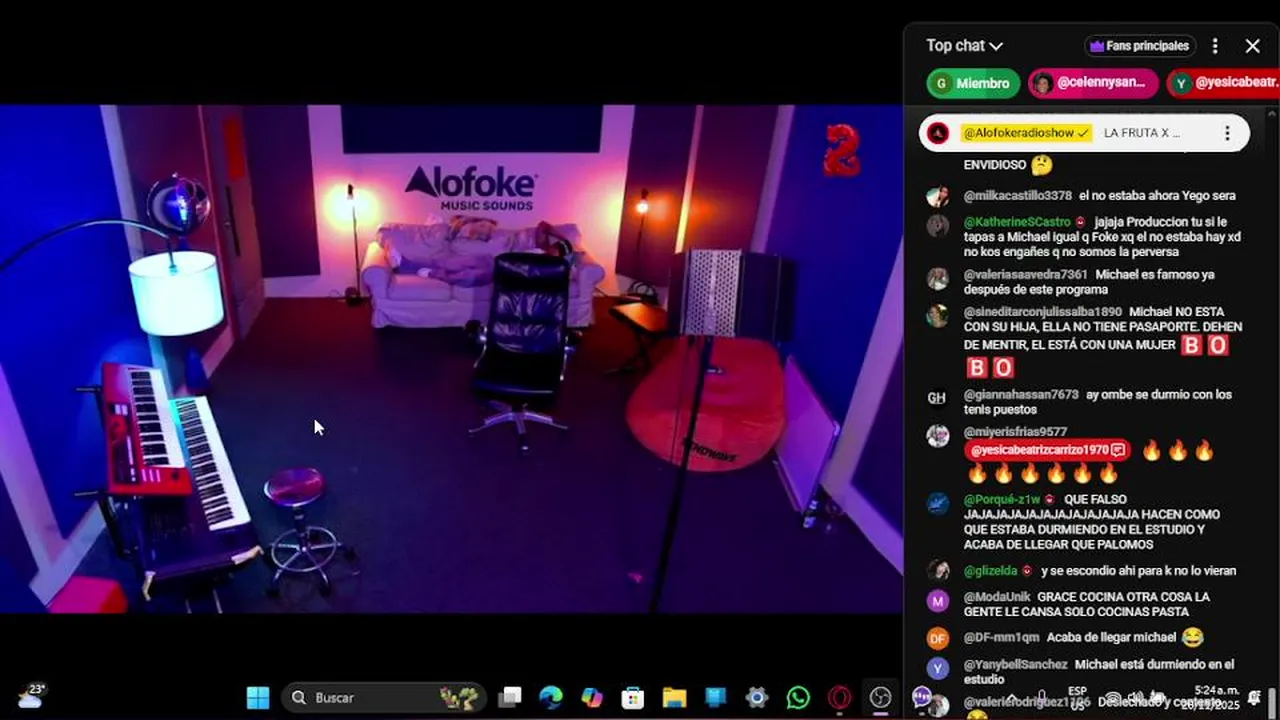This screenshot has width=1280, height=720.
Task: Open the Fans principales leaderboard
Action: pyautogui.click(x=1141, y=46)
